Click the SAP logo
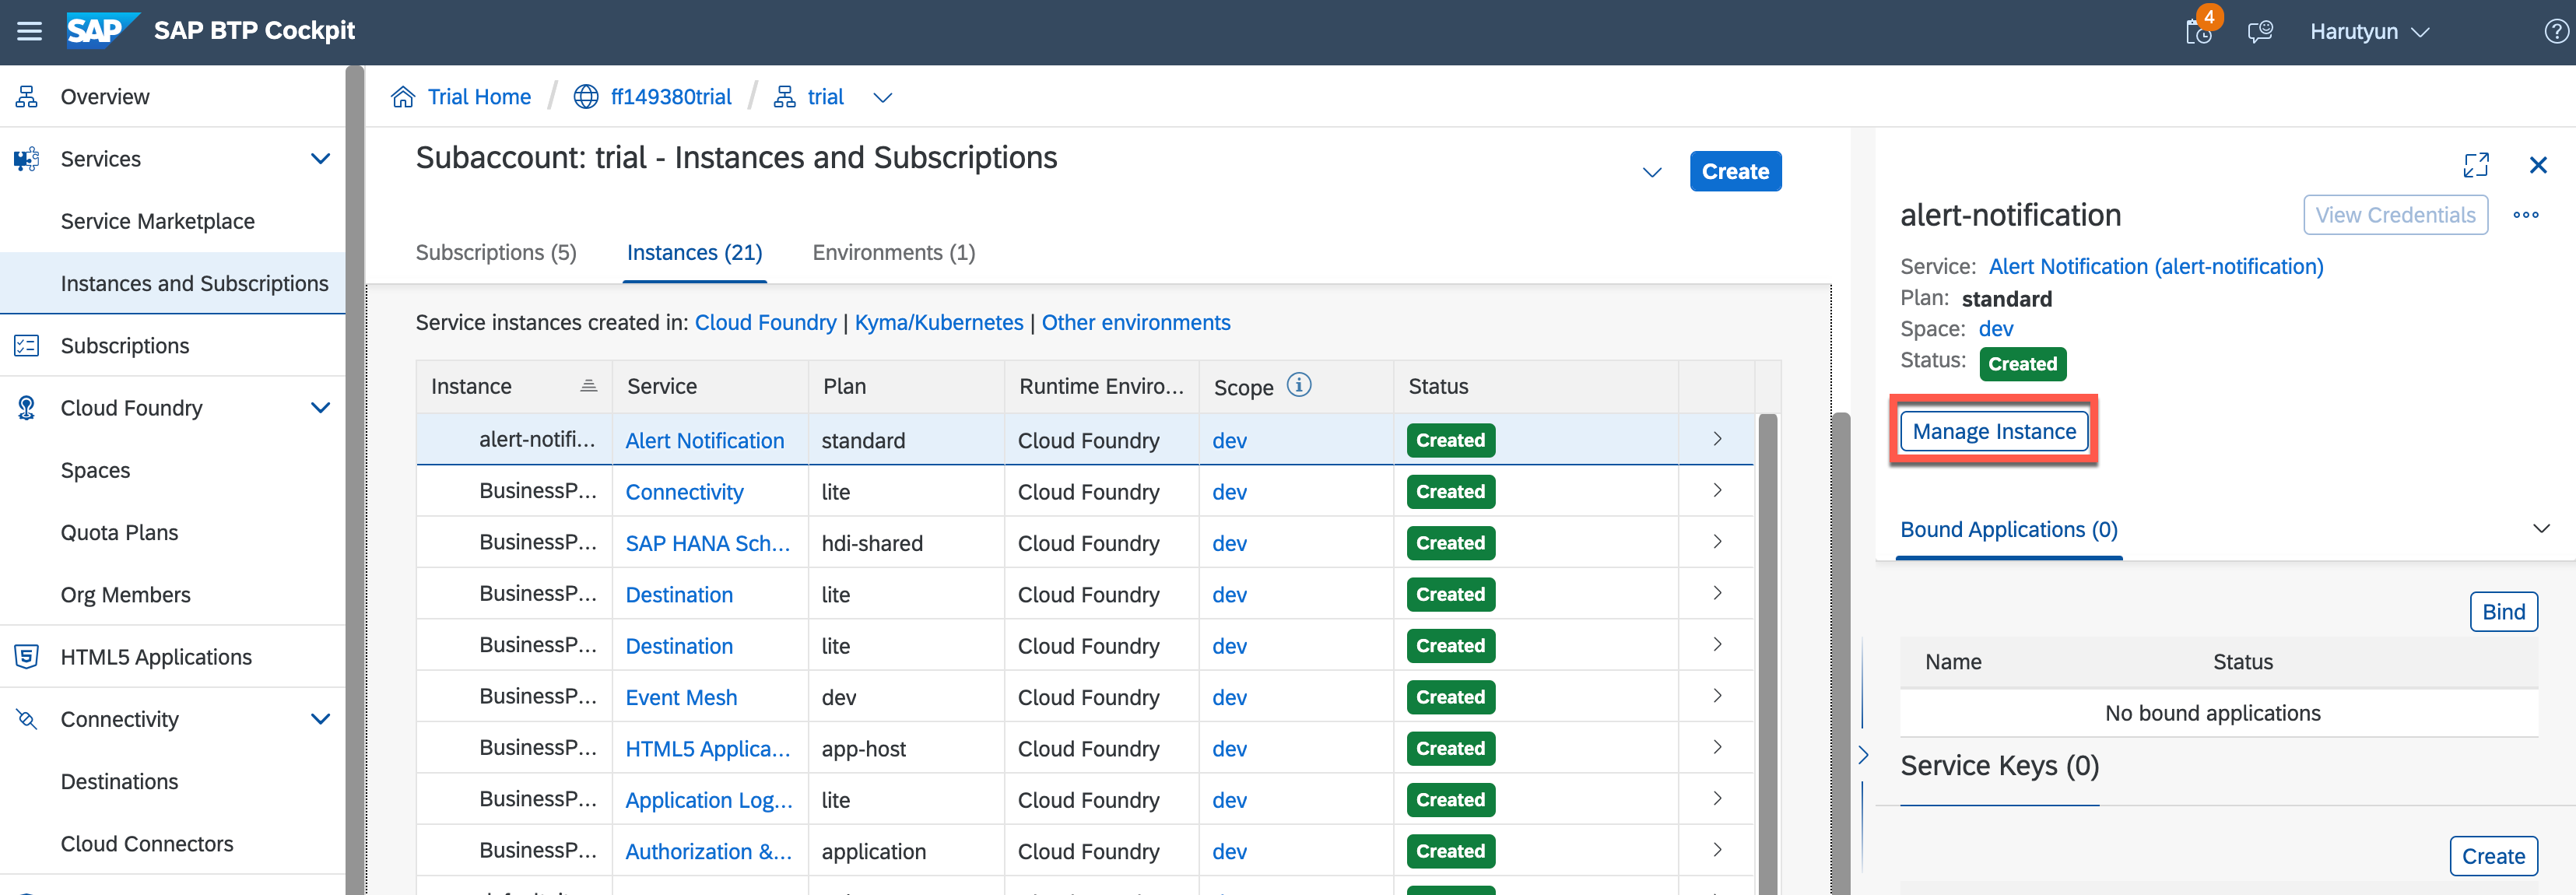The height and width of the screenshot is (895, 2576). tap(102, 31)
